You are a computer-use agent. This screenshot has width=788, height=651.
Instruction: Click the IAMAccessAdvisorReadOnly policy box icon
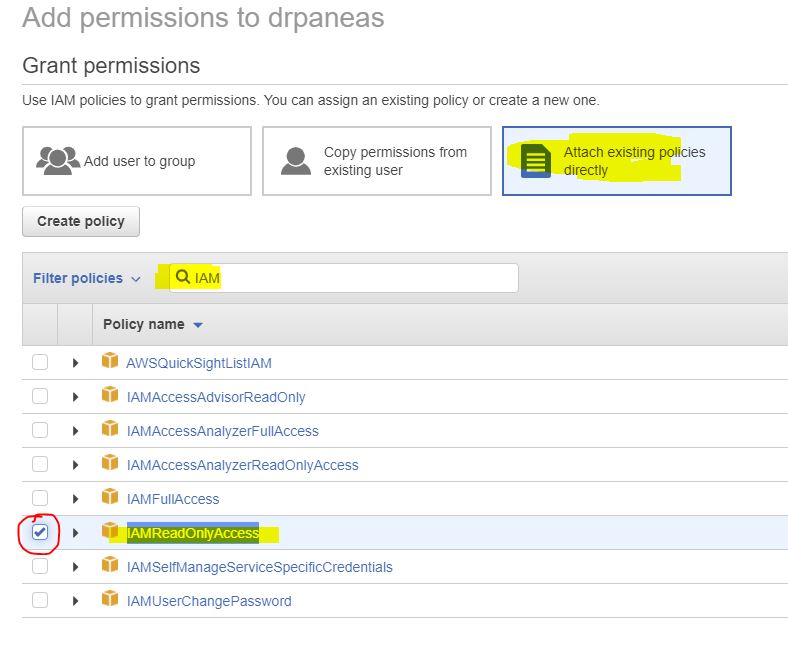click(110, 396)
